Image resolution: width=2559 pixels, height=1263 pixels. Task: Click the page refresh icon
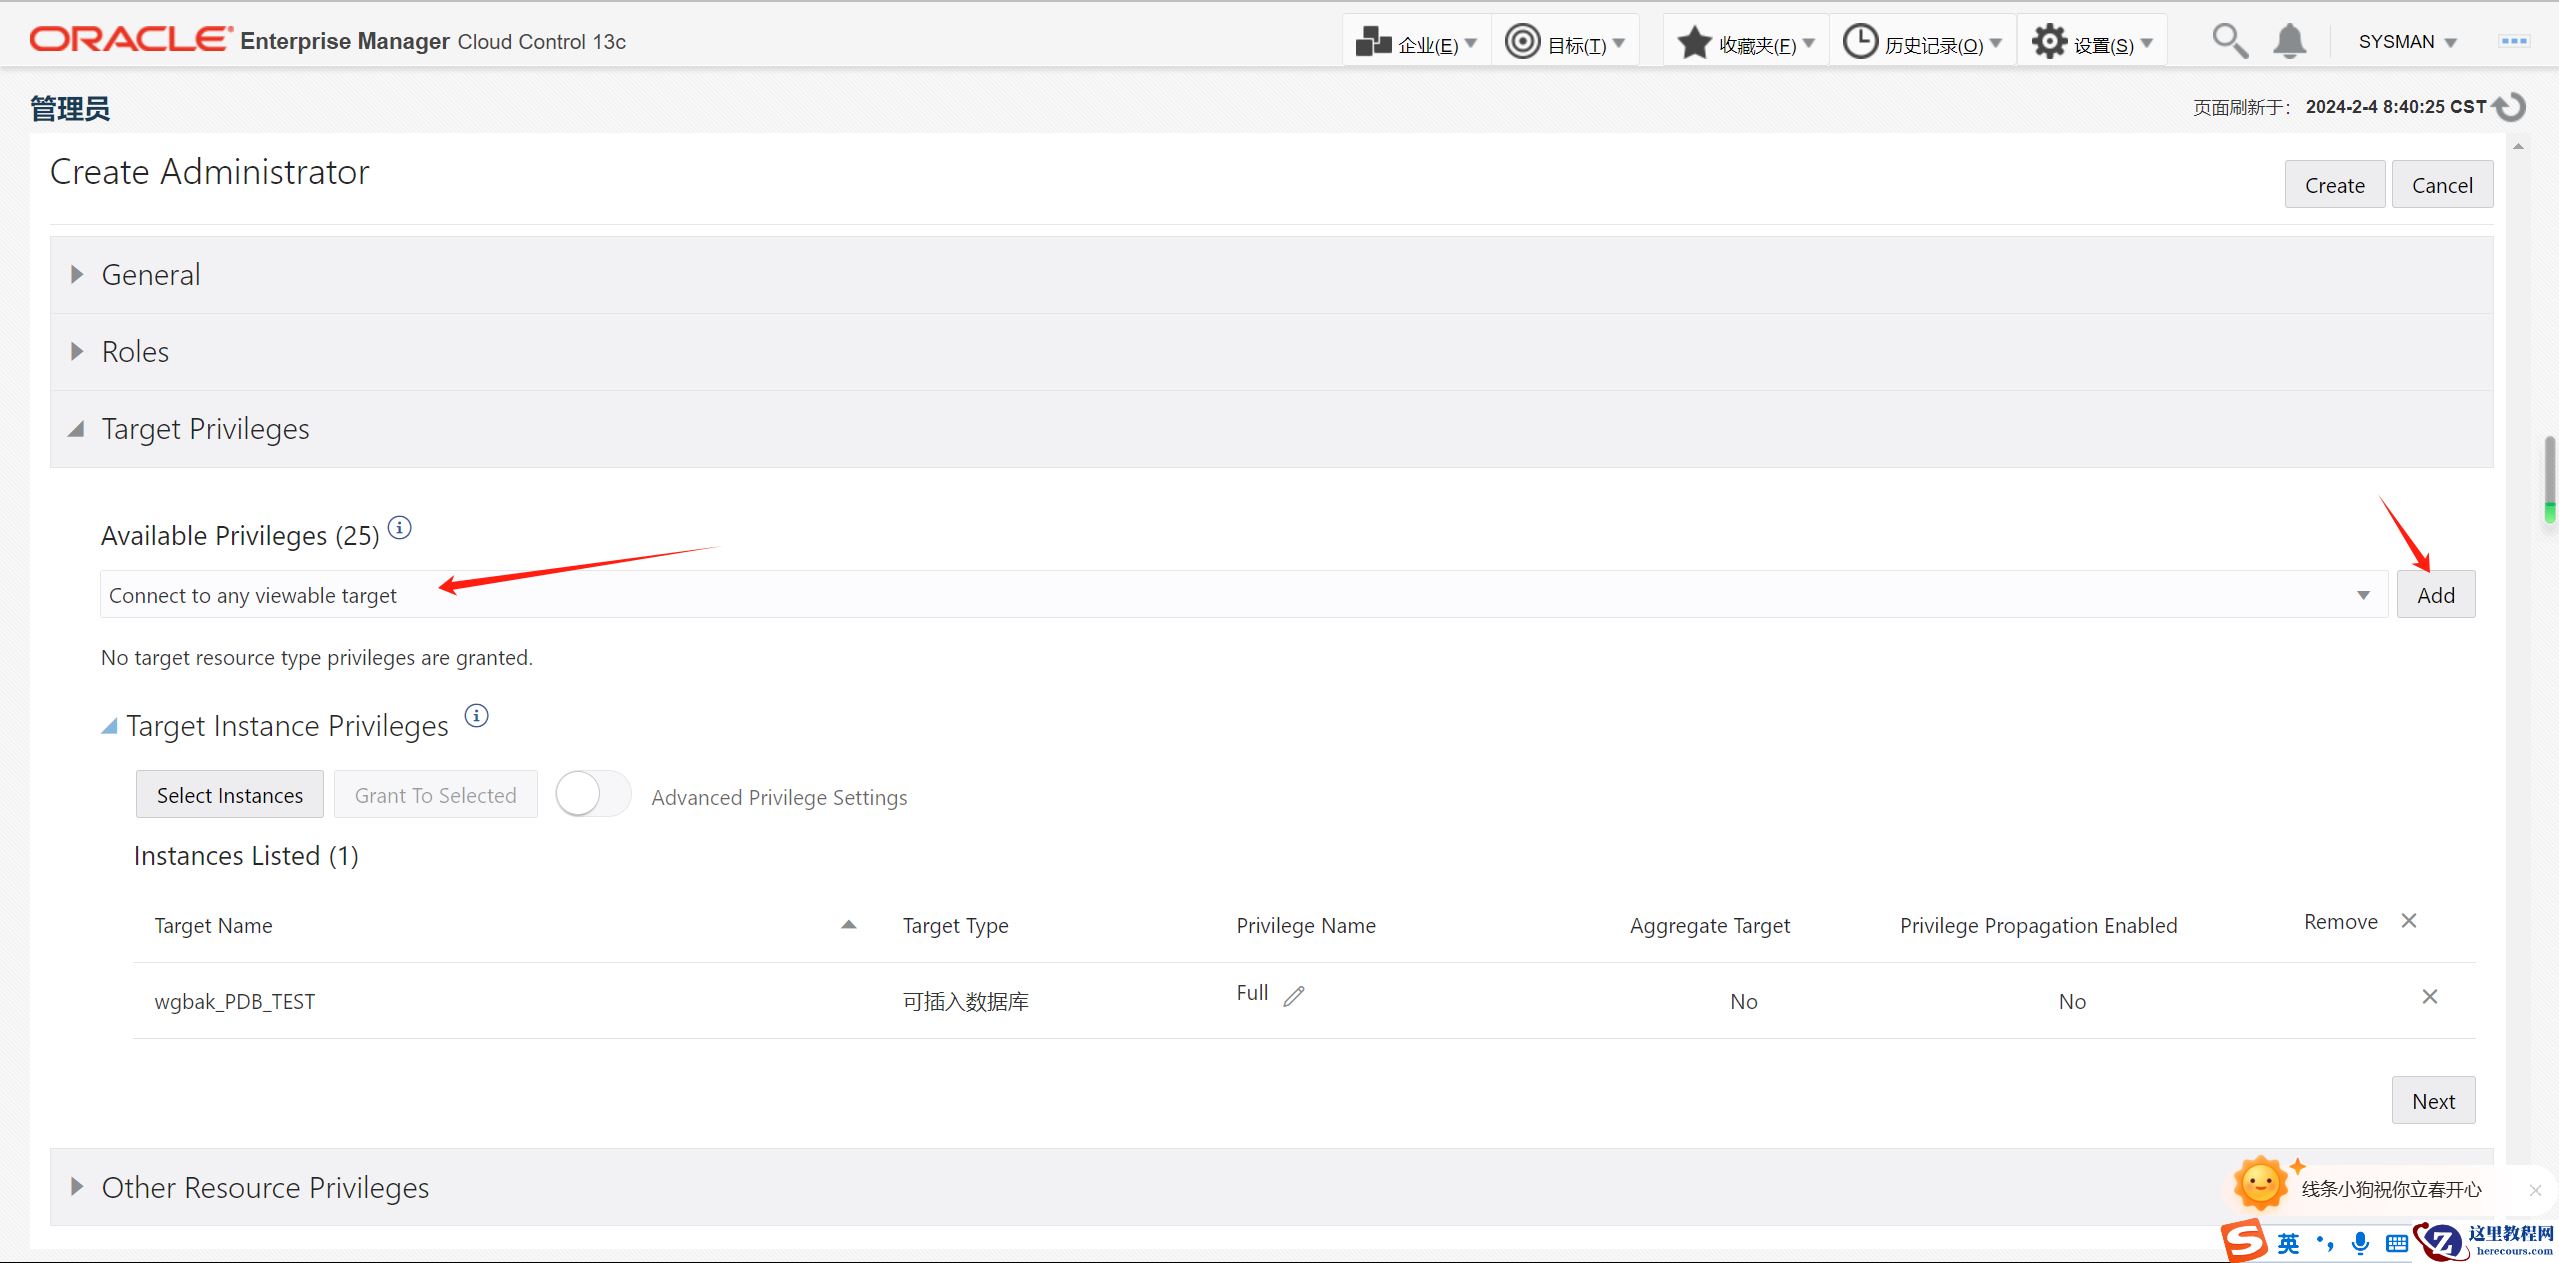click(x=2511, y=107)
